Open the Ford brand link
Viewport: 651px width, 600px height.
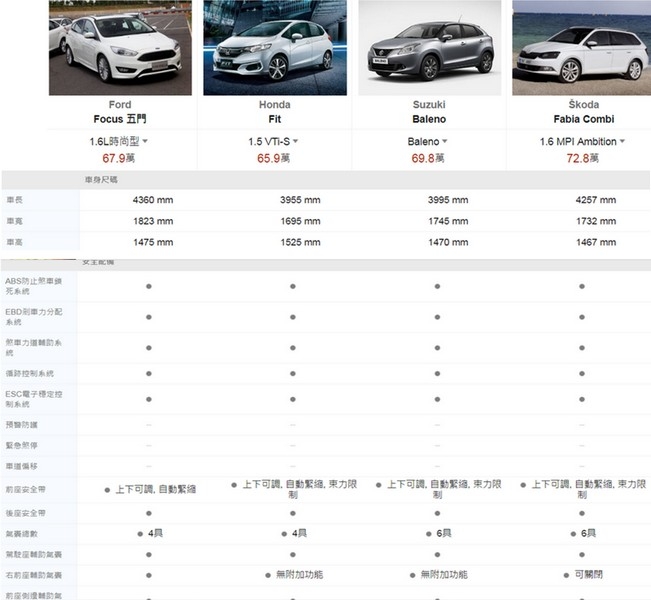click(120, 105)
